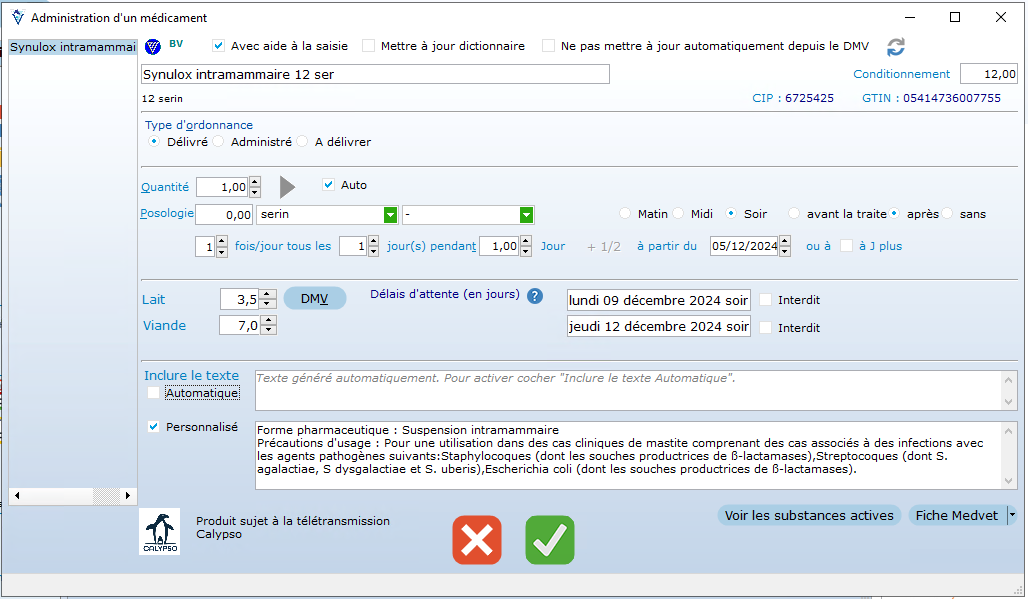Screen dimensions: 1028x599
Task: Click the Lait date field lundi 09 décembre
Action: (x=658, y=300)
